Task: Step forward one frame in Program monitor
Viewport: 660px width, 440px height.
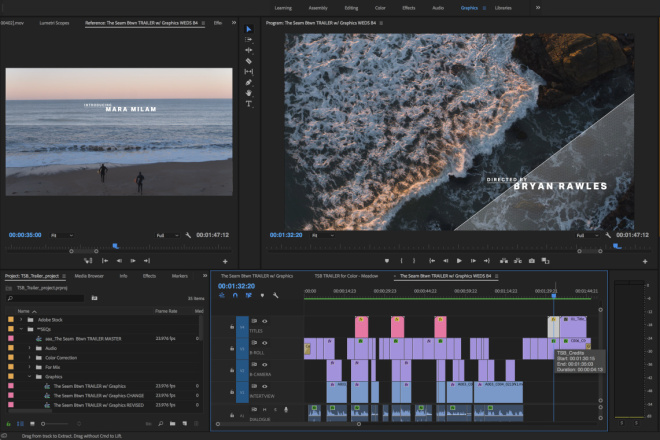Action: pyautogui.click(x=473, y=261)
